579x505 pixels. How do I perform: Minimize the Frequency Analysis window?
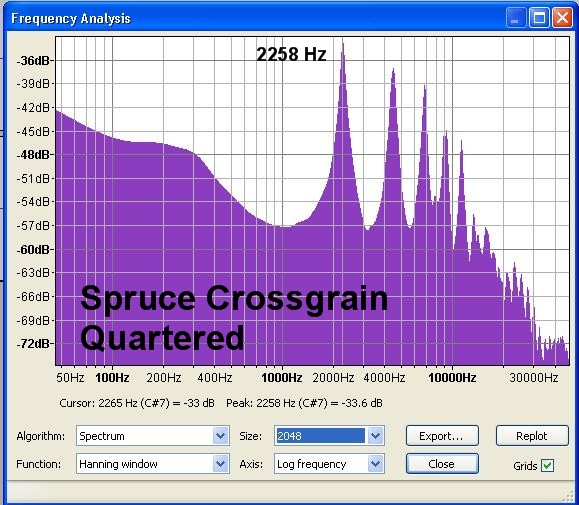516,18
